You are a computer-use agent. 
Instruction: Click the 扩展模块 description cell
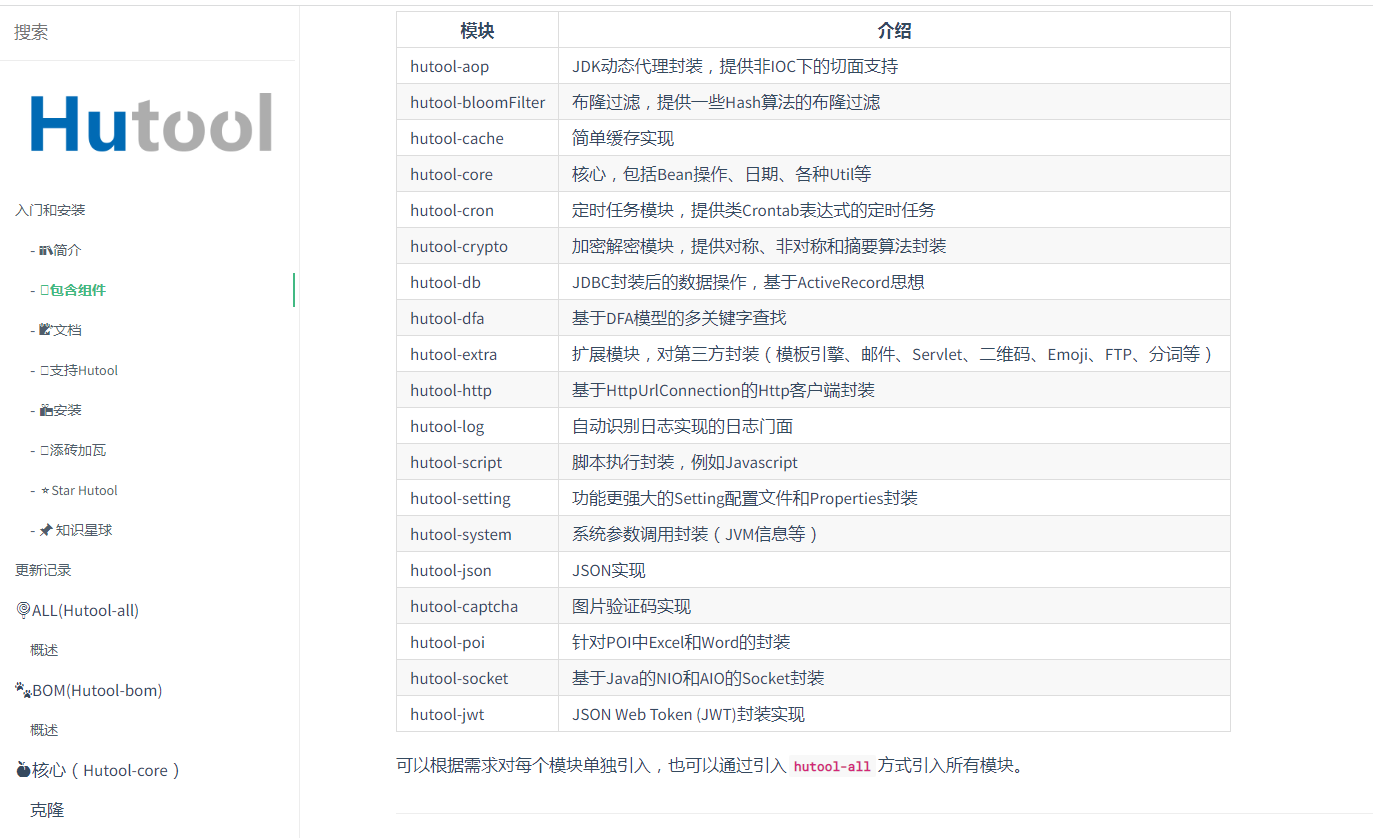coord(894,354)
